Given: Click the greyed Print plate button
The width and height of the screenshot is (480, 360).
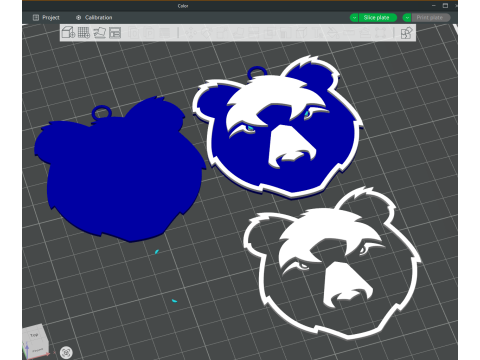Looking at the screenshot, I should pyautogui.click(x=431, y=18).
